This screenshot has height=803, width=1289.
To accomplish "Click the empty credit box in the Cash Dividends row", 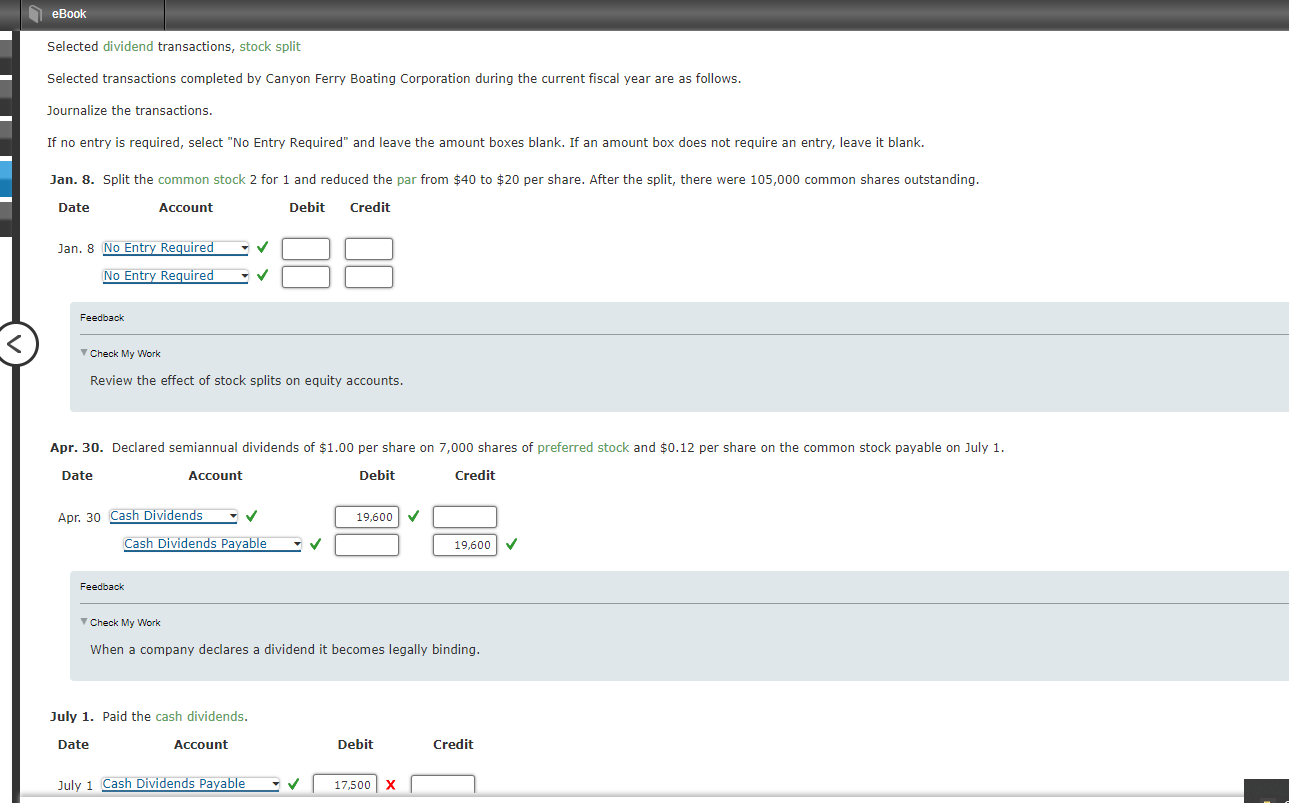I will (x=464, y=516).
